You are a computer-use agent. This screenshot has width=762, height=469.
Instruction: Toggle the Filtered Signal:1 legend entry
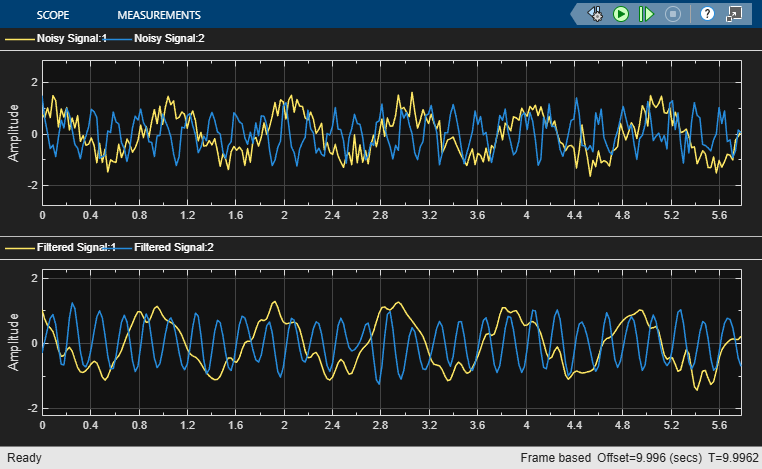tap(76, 246)
